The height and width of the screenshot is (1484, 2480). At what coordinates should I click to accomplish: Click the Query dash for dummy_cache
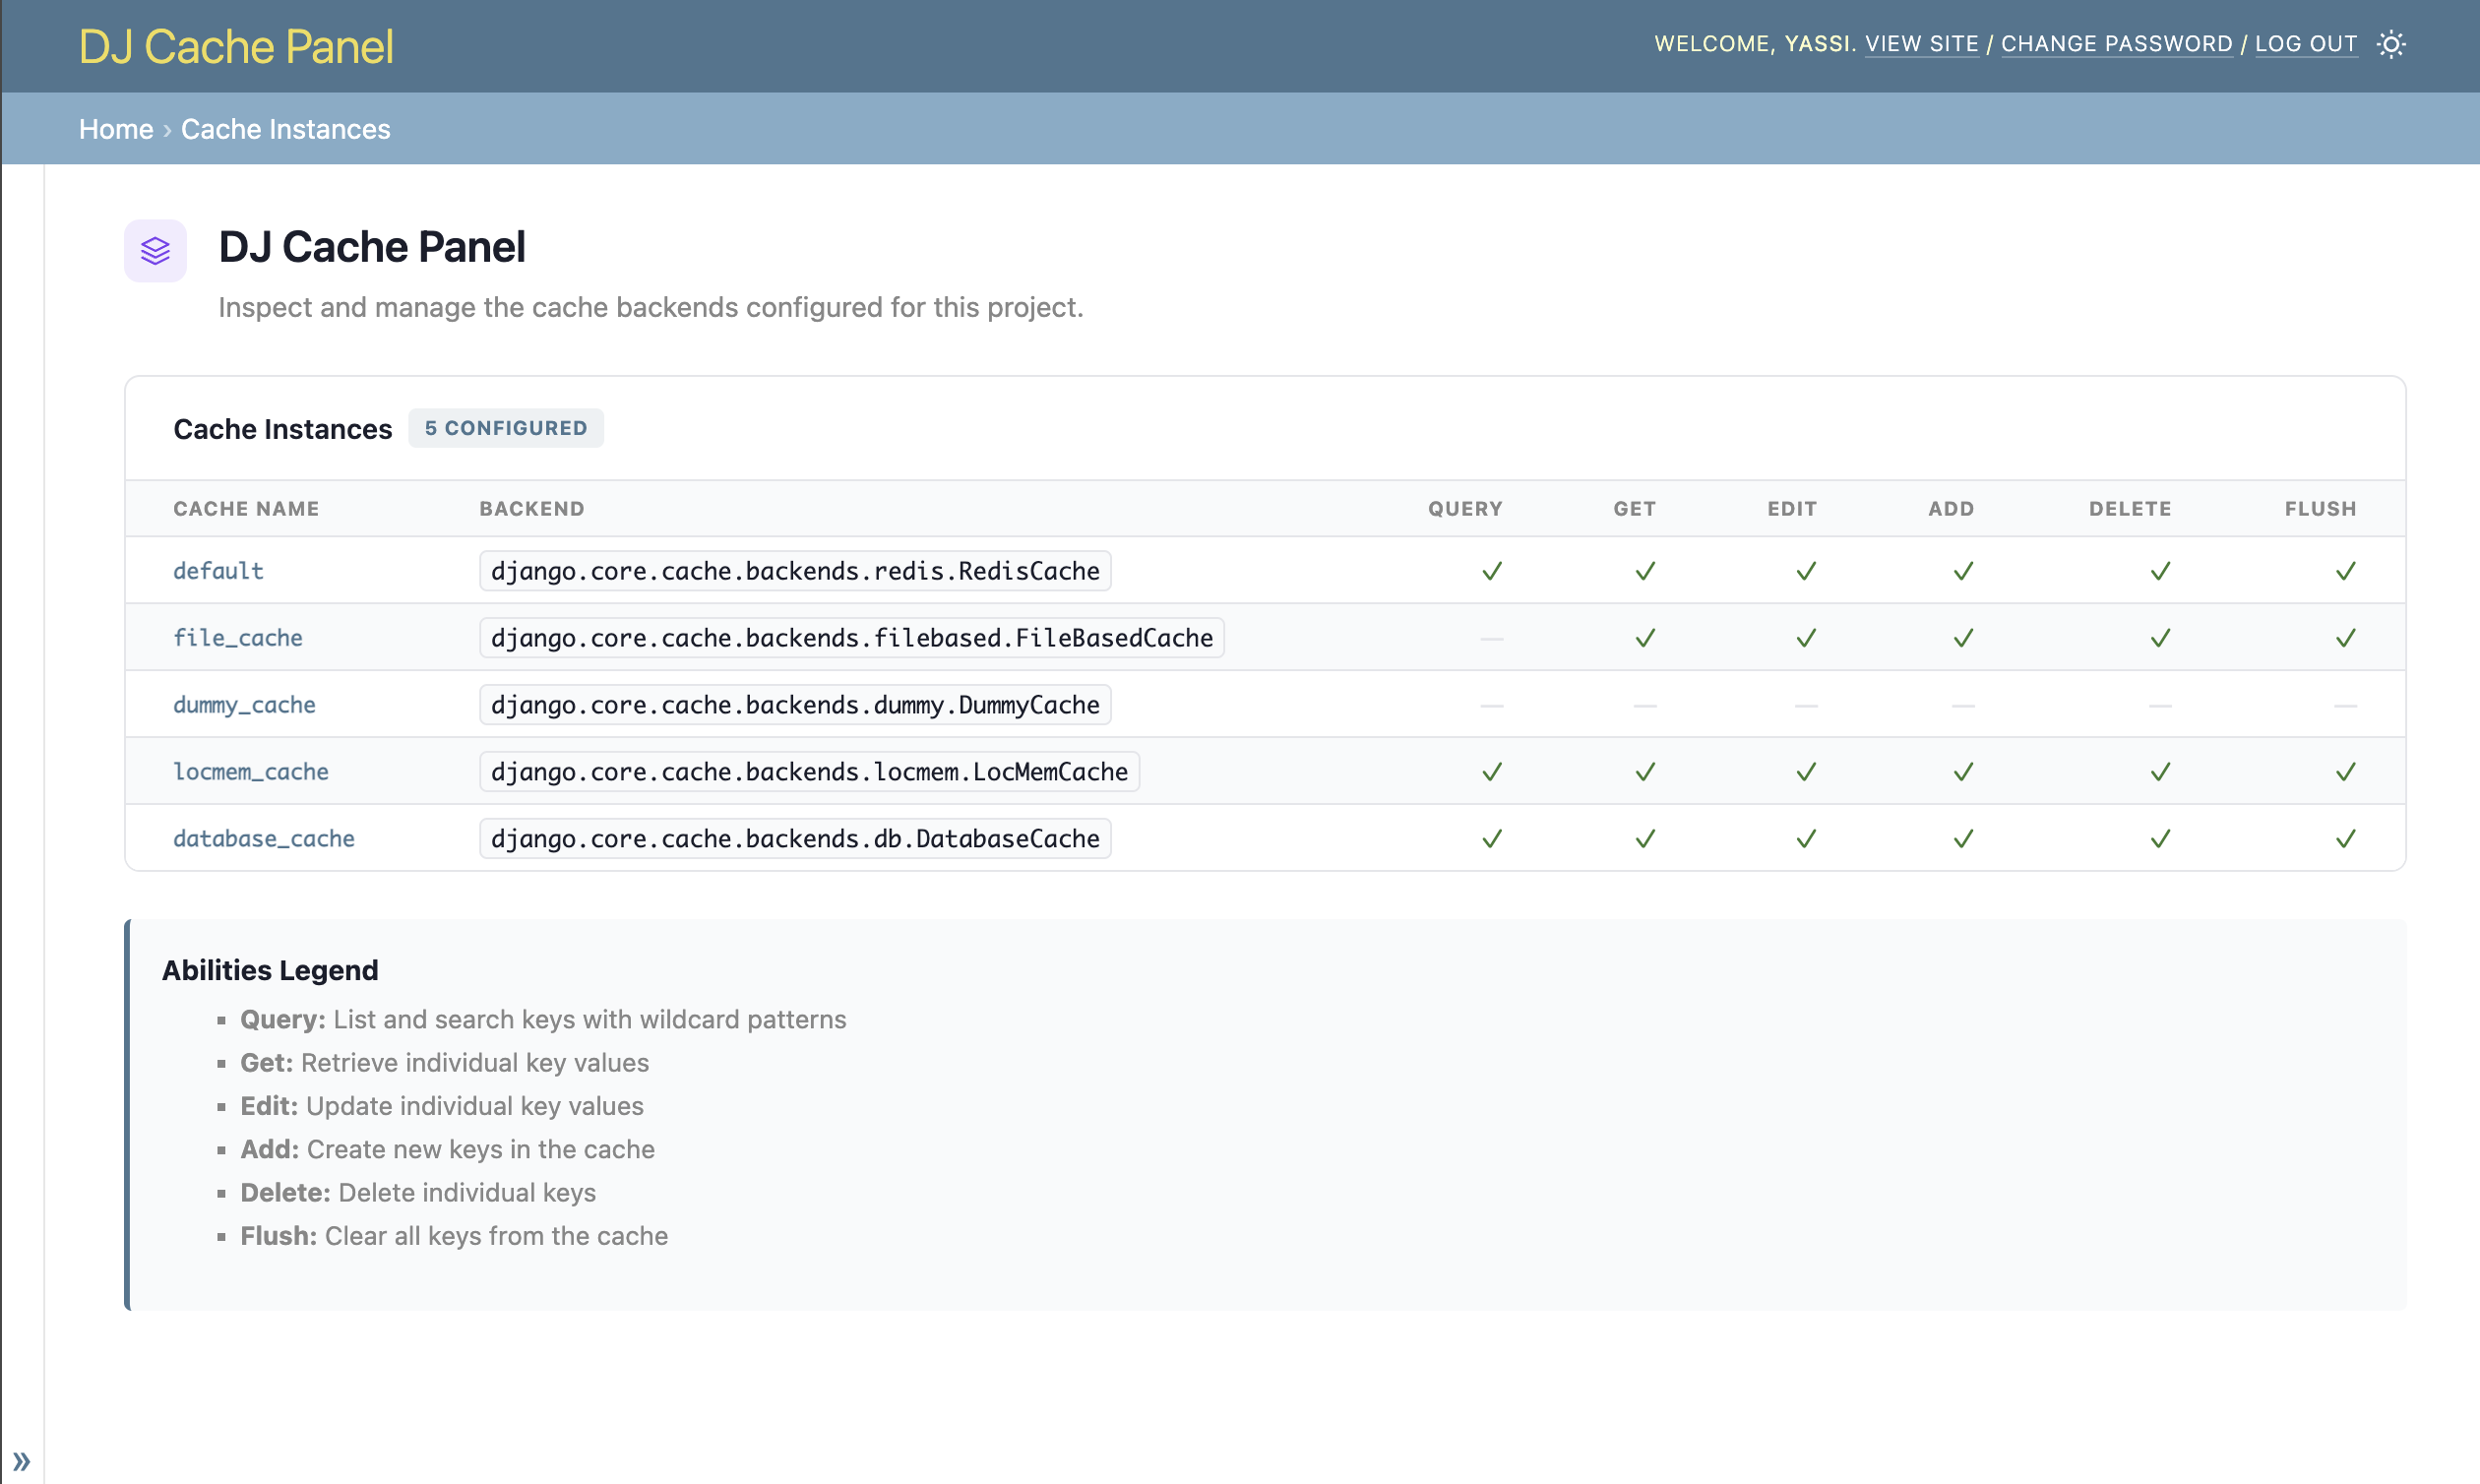(x=1492, y=706)
